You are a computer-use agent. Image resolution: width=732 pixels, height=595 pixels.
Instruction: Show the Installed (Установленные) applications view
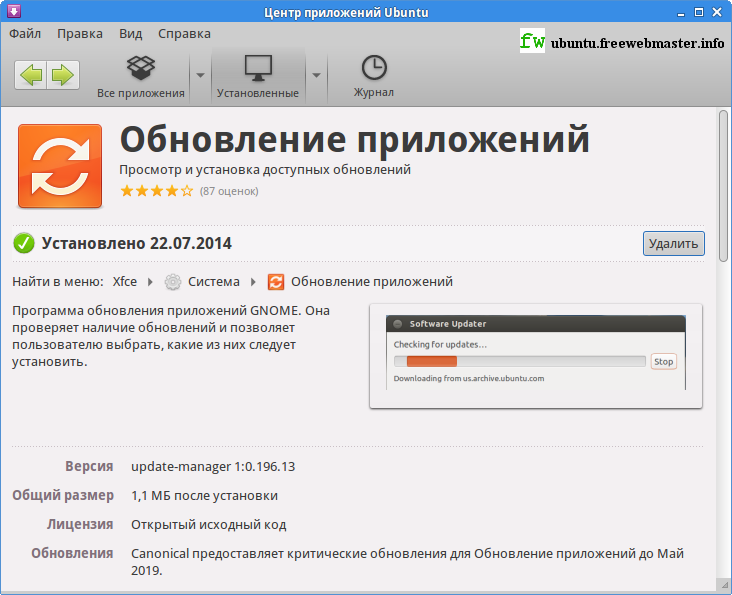[258, 77]
